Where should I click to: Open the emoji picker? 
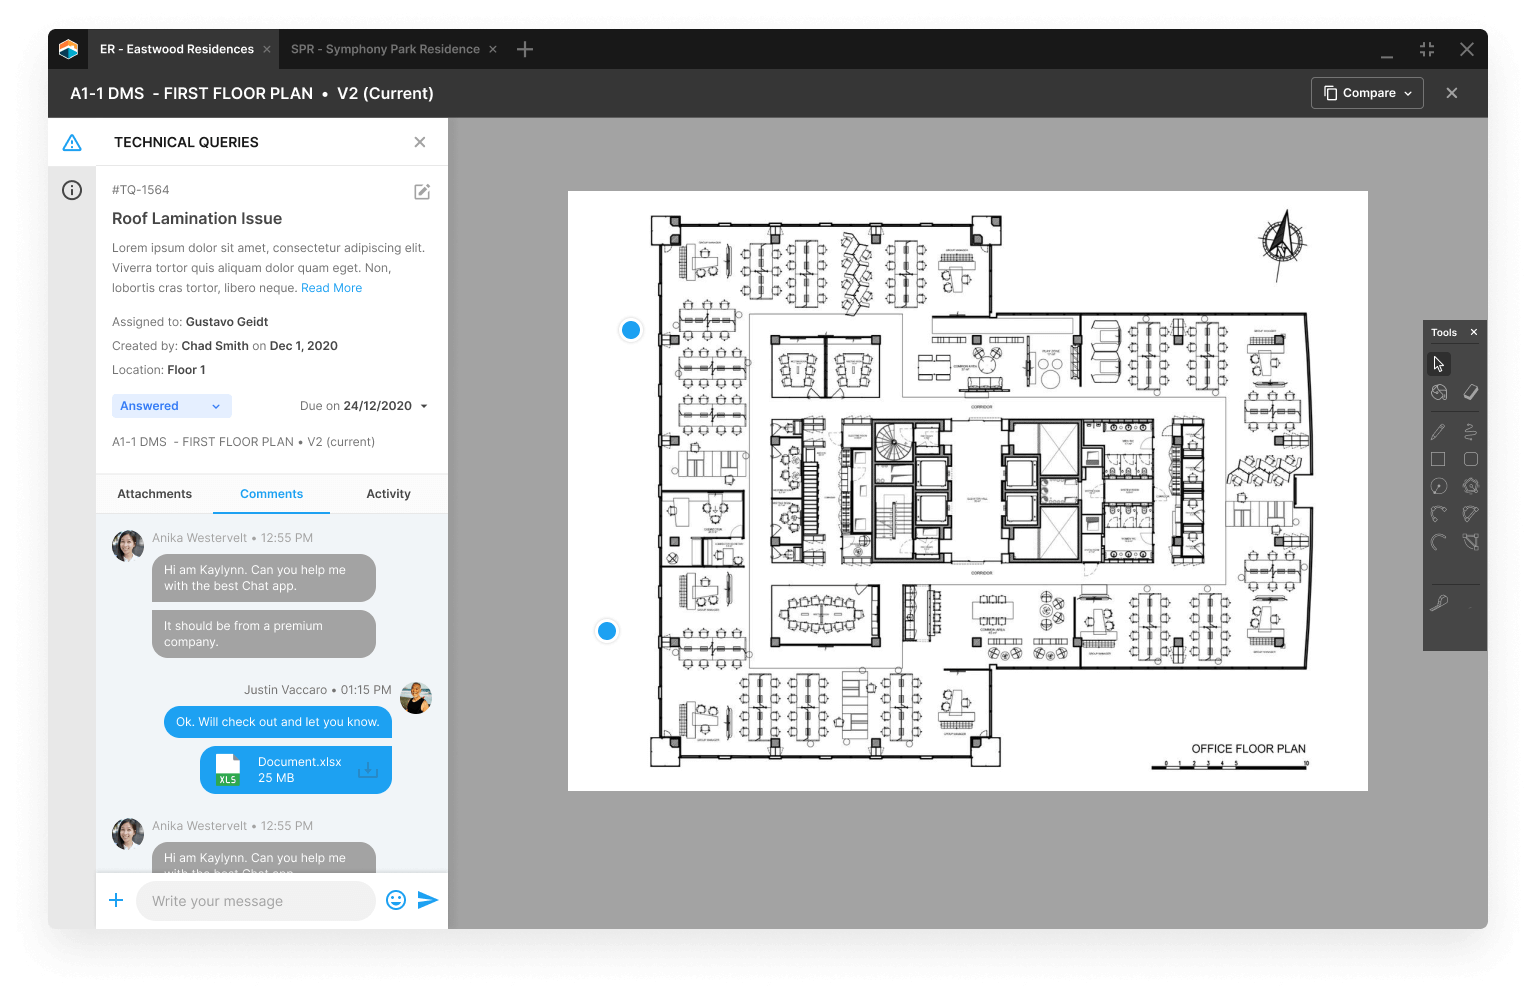click(x=396, y=900)
